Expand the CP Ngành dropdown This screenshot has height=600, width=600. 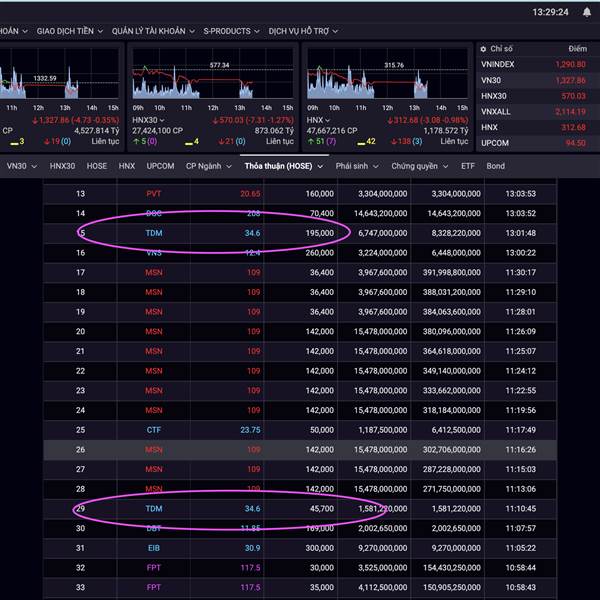click(209, 166)
